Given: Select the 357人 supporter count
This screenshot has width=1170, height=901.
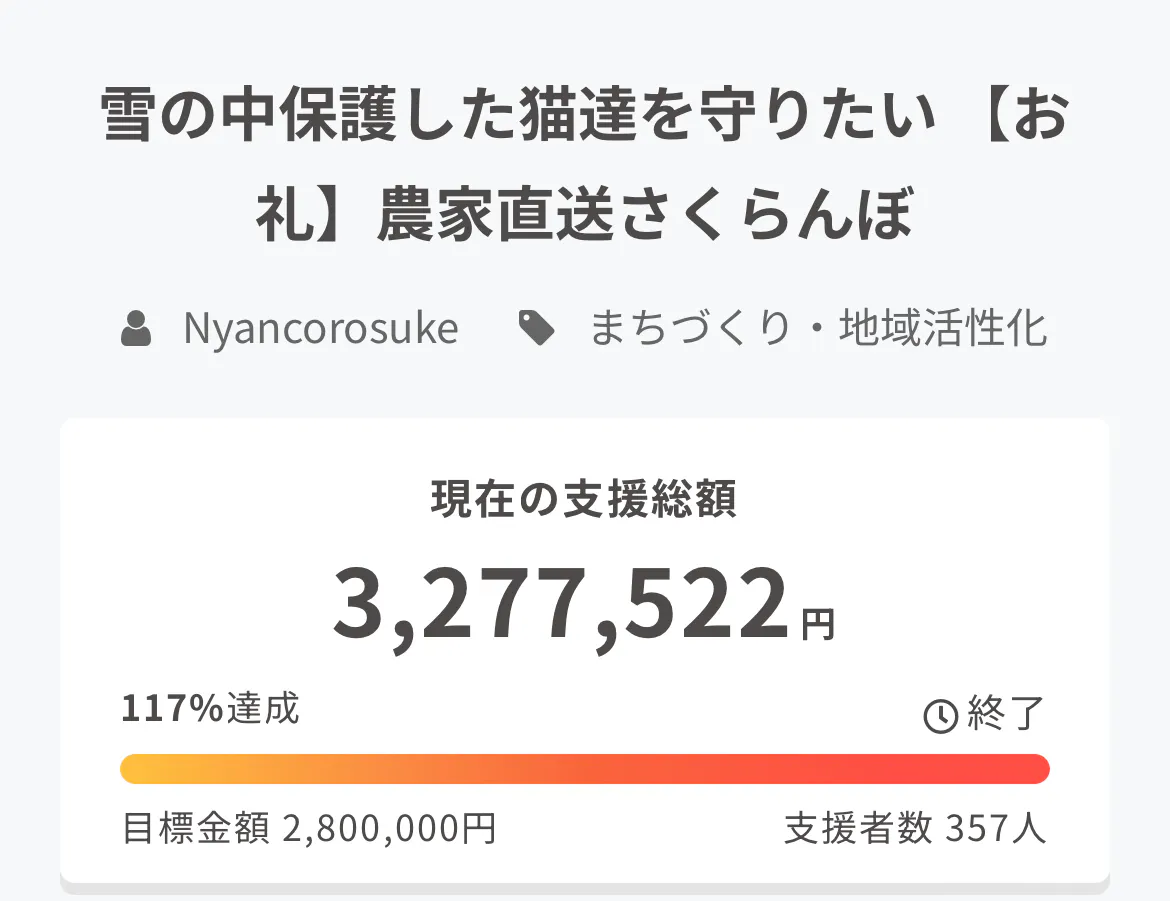Looking at the screenshot, I should pyautogui.click(x=995, y=829).
